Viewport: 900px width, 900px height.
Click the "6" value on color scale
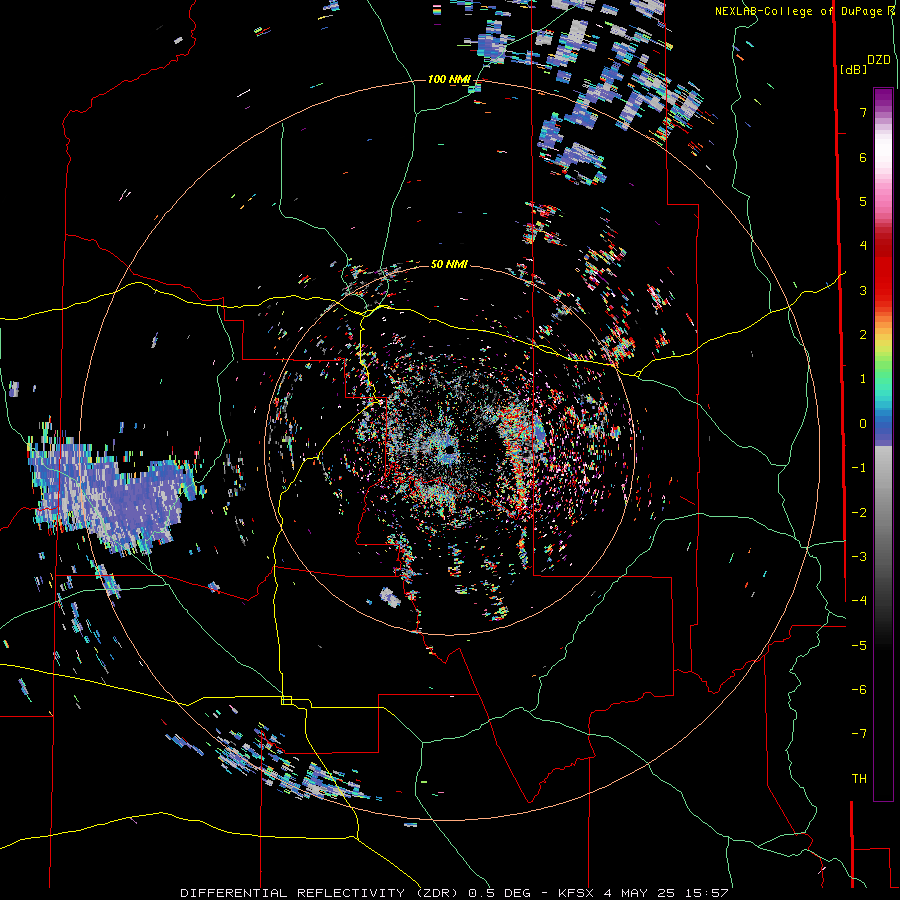(x=863, y=157)
